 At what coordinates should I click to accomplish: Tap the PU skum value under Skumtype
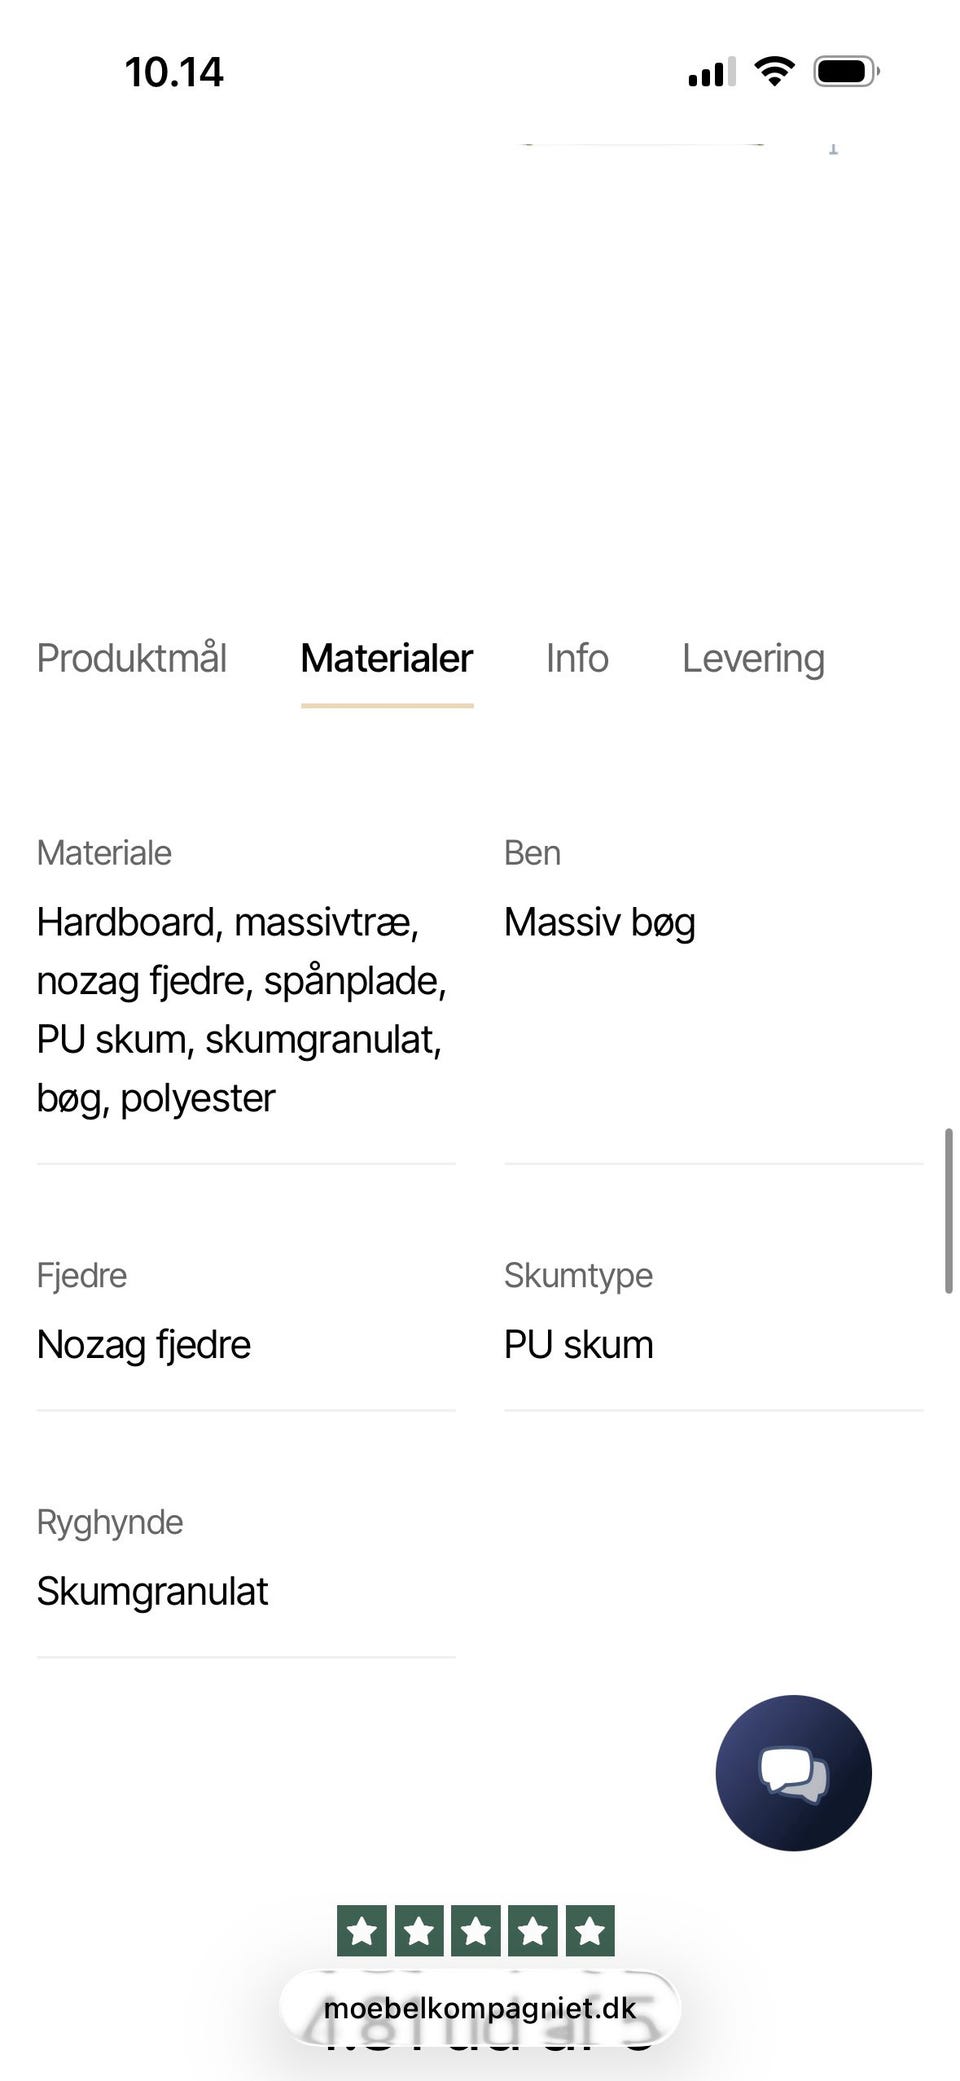coord(578,1344)
